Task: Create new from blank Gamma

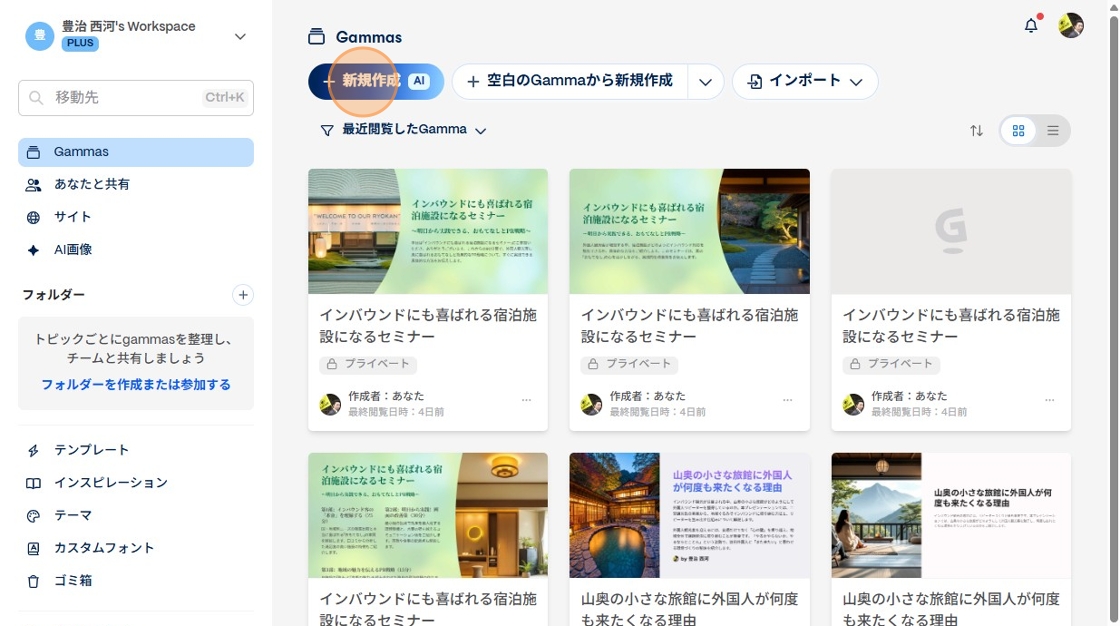Action: 569,81
